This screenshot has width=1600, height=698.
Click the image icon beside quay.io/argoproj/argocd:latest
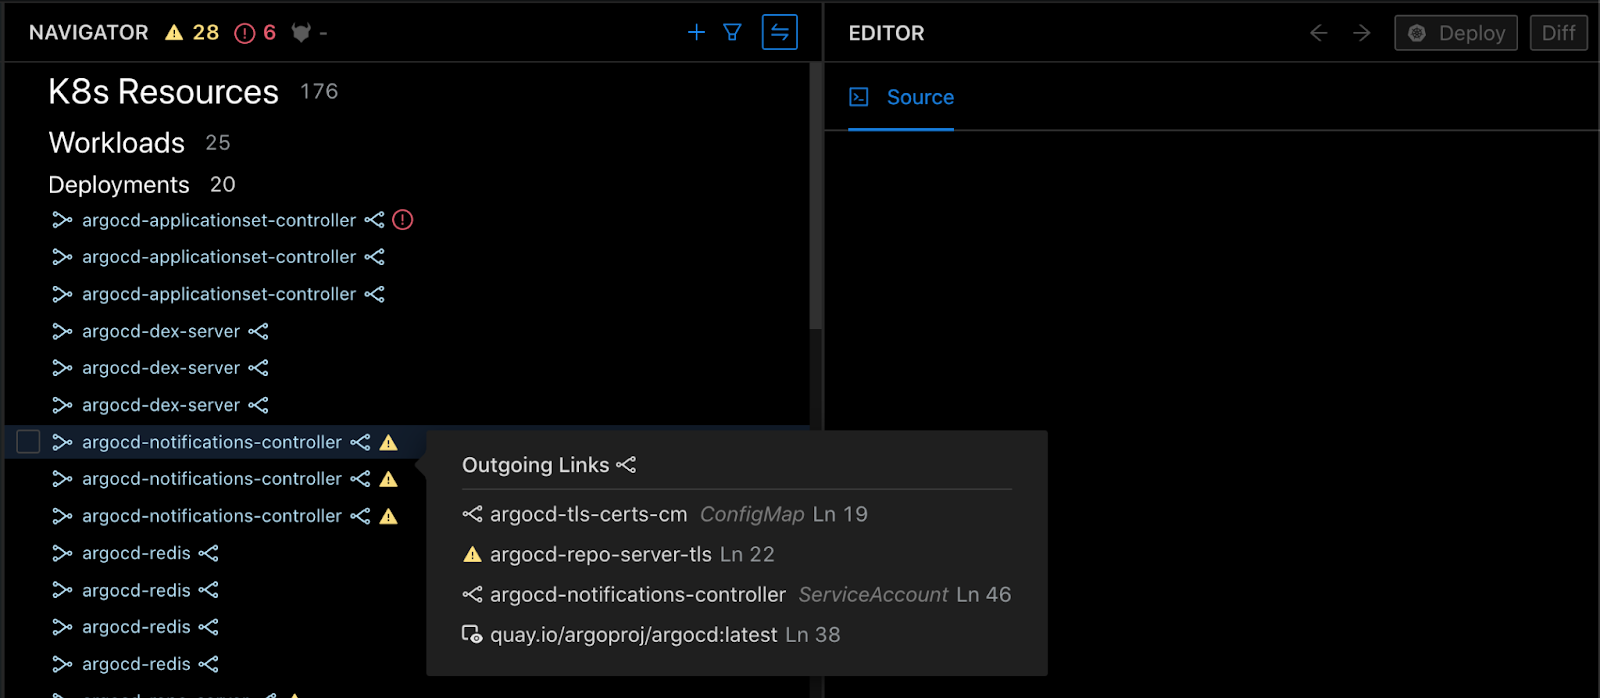point(472,635)
